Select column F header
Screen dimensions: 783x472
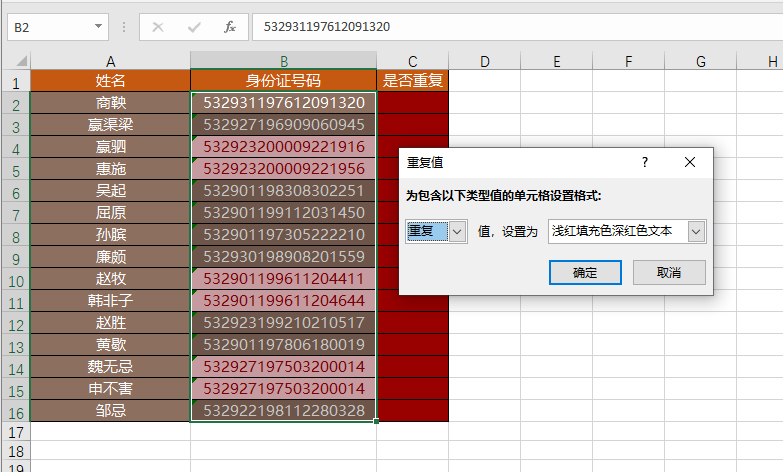coord(628,61)
